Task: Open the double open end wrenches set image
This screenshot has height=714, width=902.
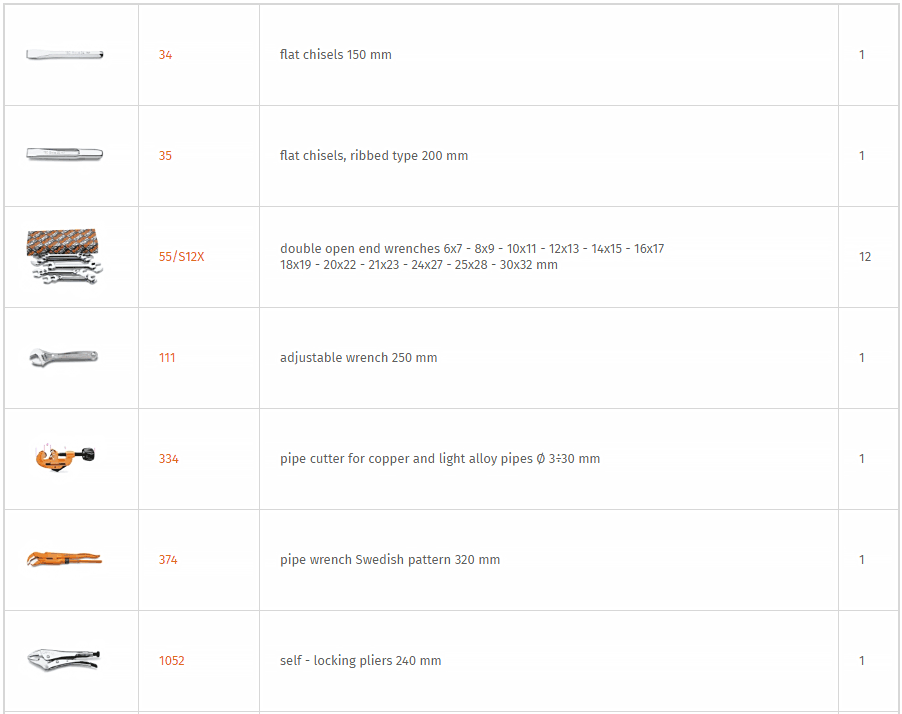Action: point(64,257)
